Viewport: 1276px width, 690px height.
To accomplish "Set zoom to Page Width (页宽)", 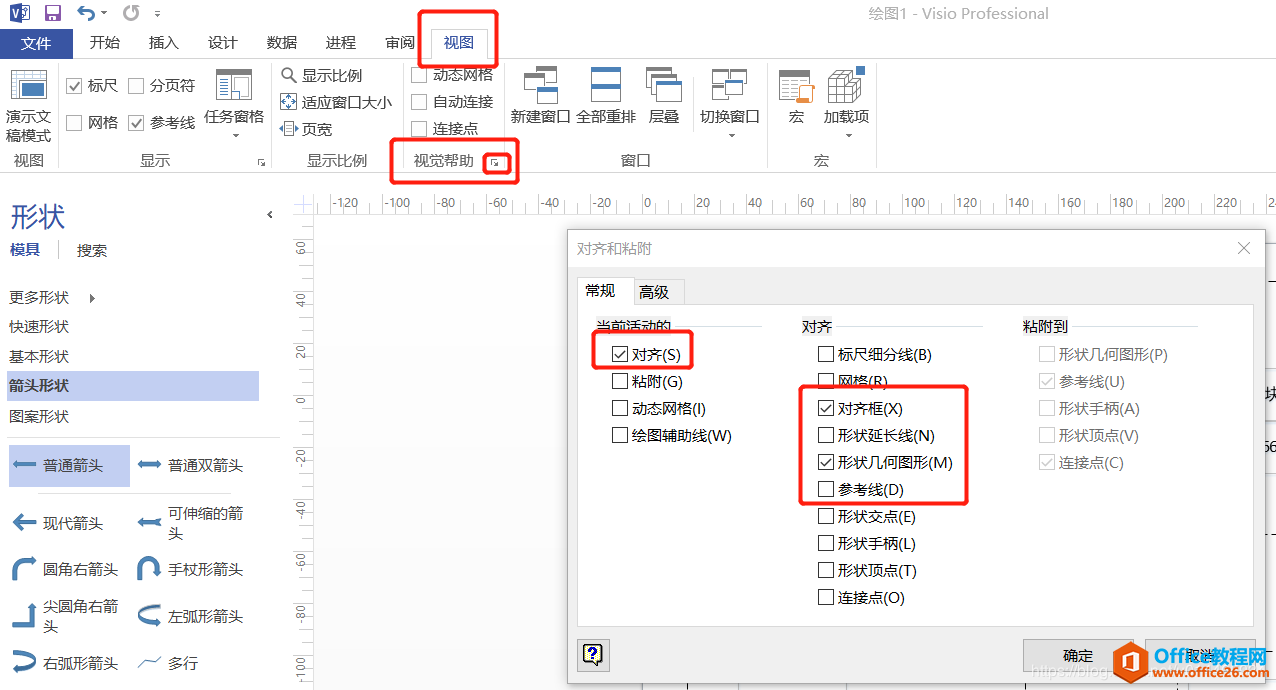I will point(306,129).
